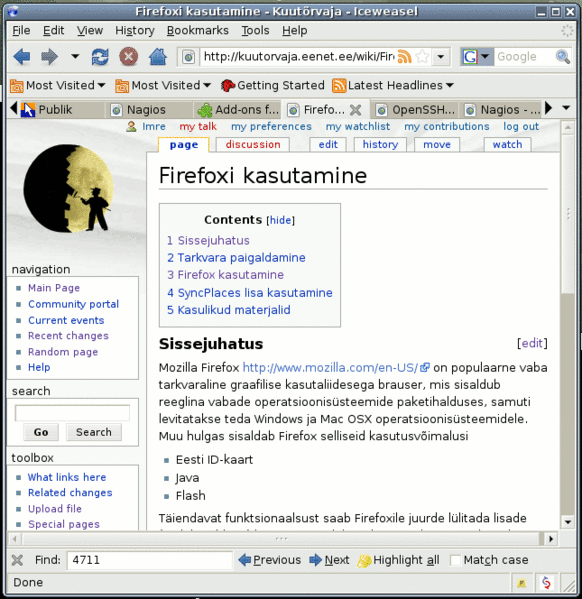Open the Google search engine selector dropdown

click(476, 57)
